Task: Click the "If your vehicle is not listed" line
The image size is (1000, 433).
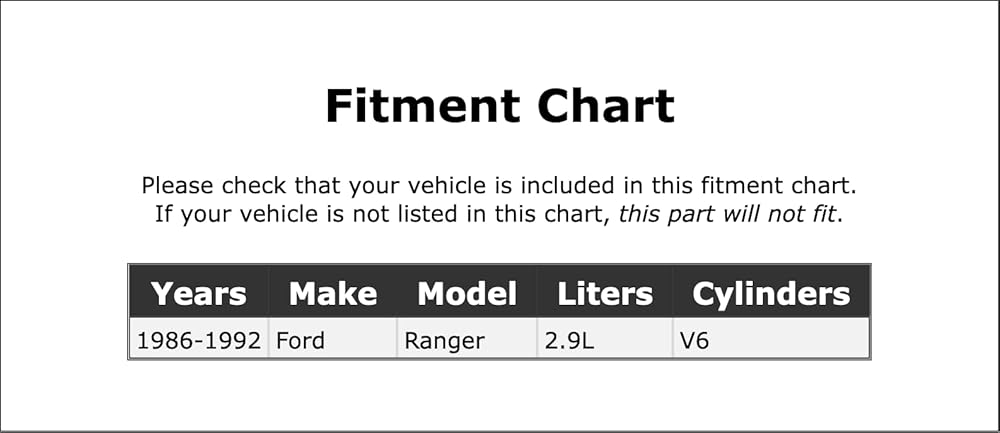Action: click(x=499, y=214)
